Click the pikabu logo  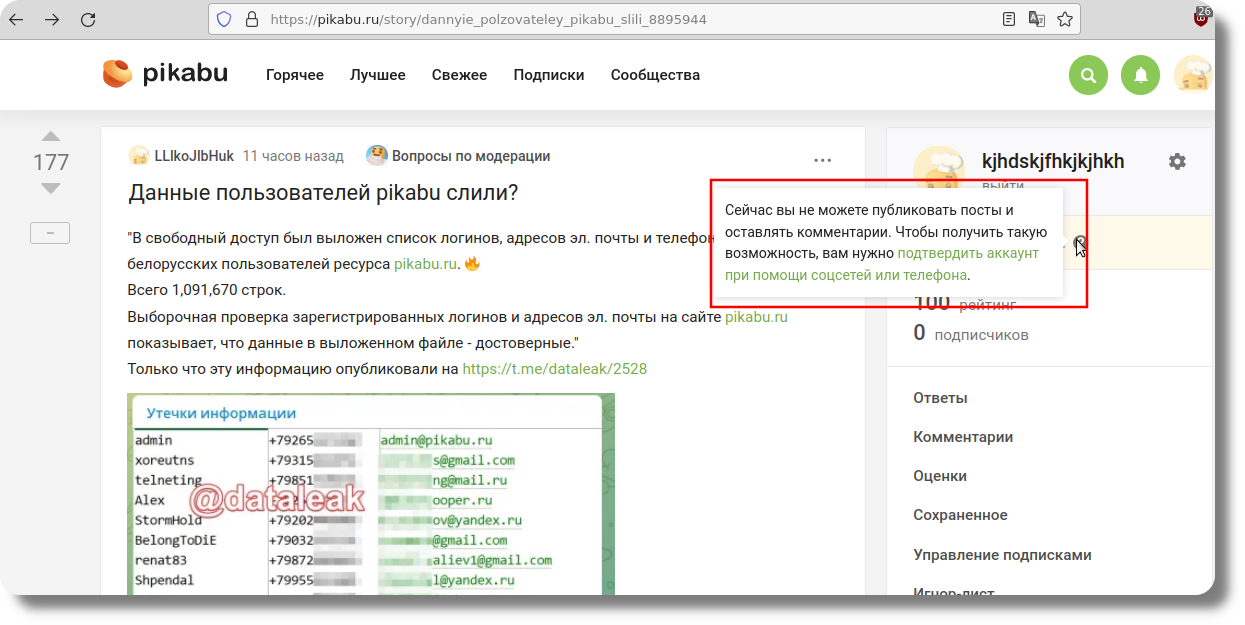click(165, 74)
